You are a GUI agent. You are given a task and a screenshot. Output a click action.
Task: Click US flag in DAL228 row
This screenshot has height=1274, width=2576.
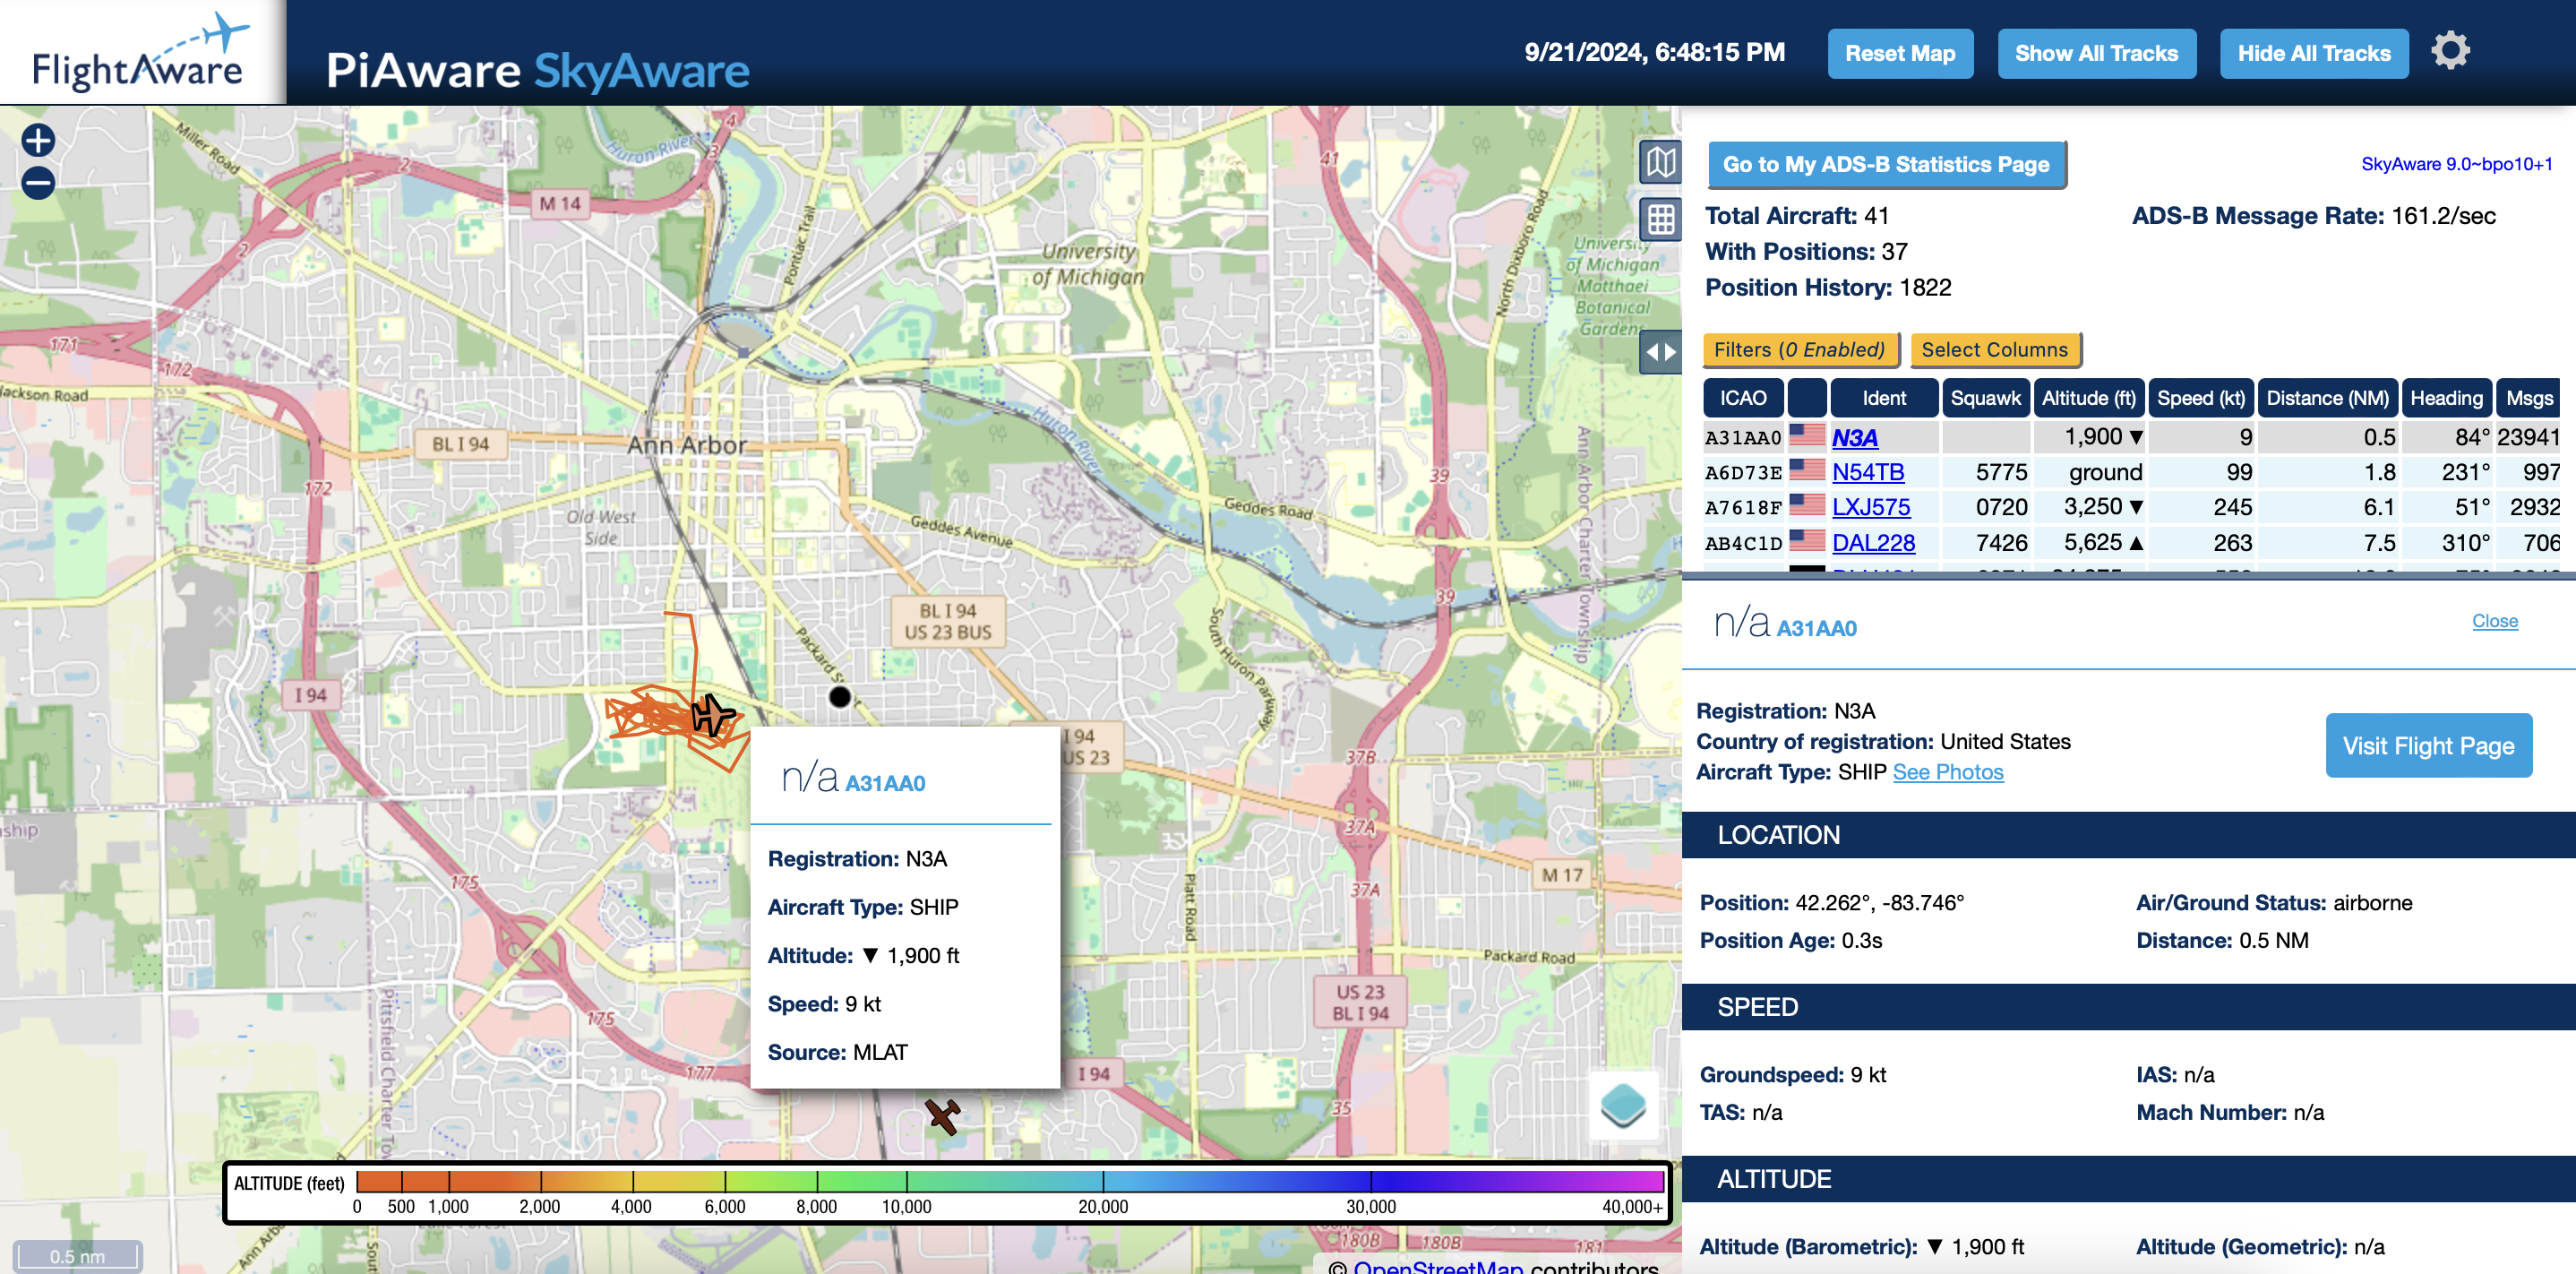(x=1806, y=541)
